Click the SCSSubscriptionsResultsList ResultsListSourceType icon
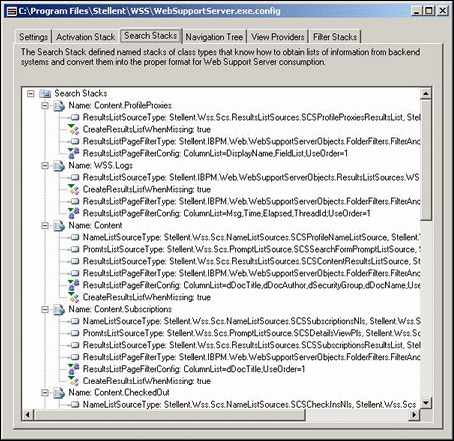The image size is (454, 441). tap(75, 345)
